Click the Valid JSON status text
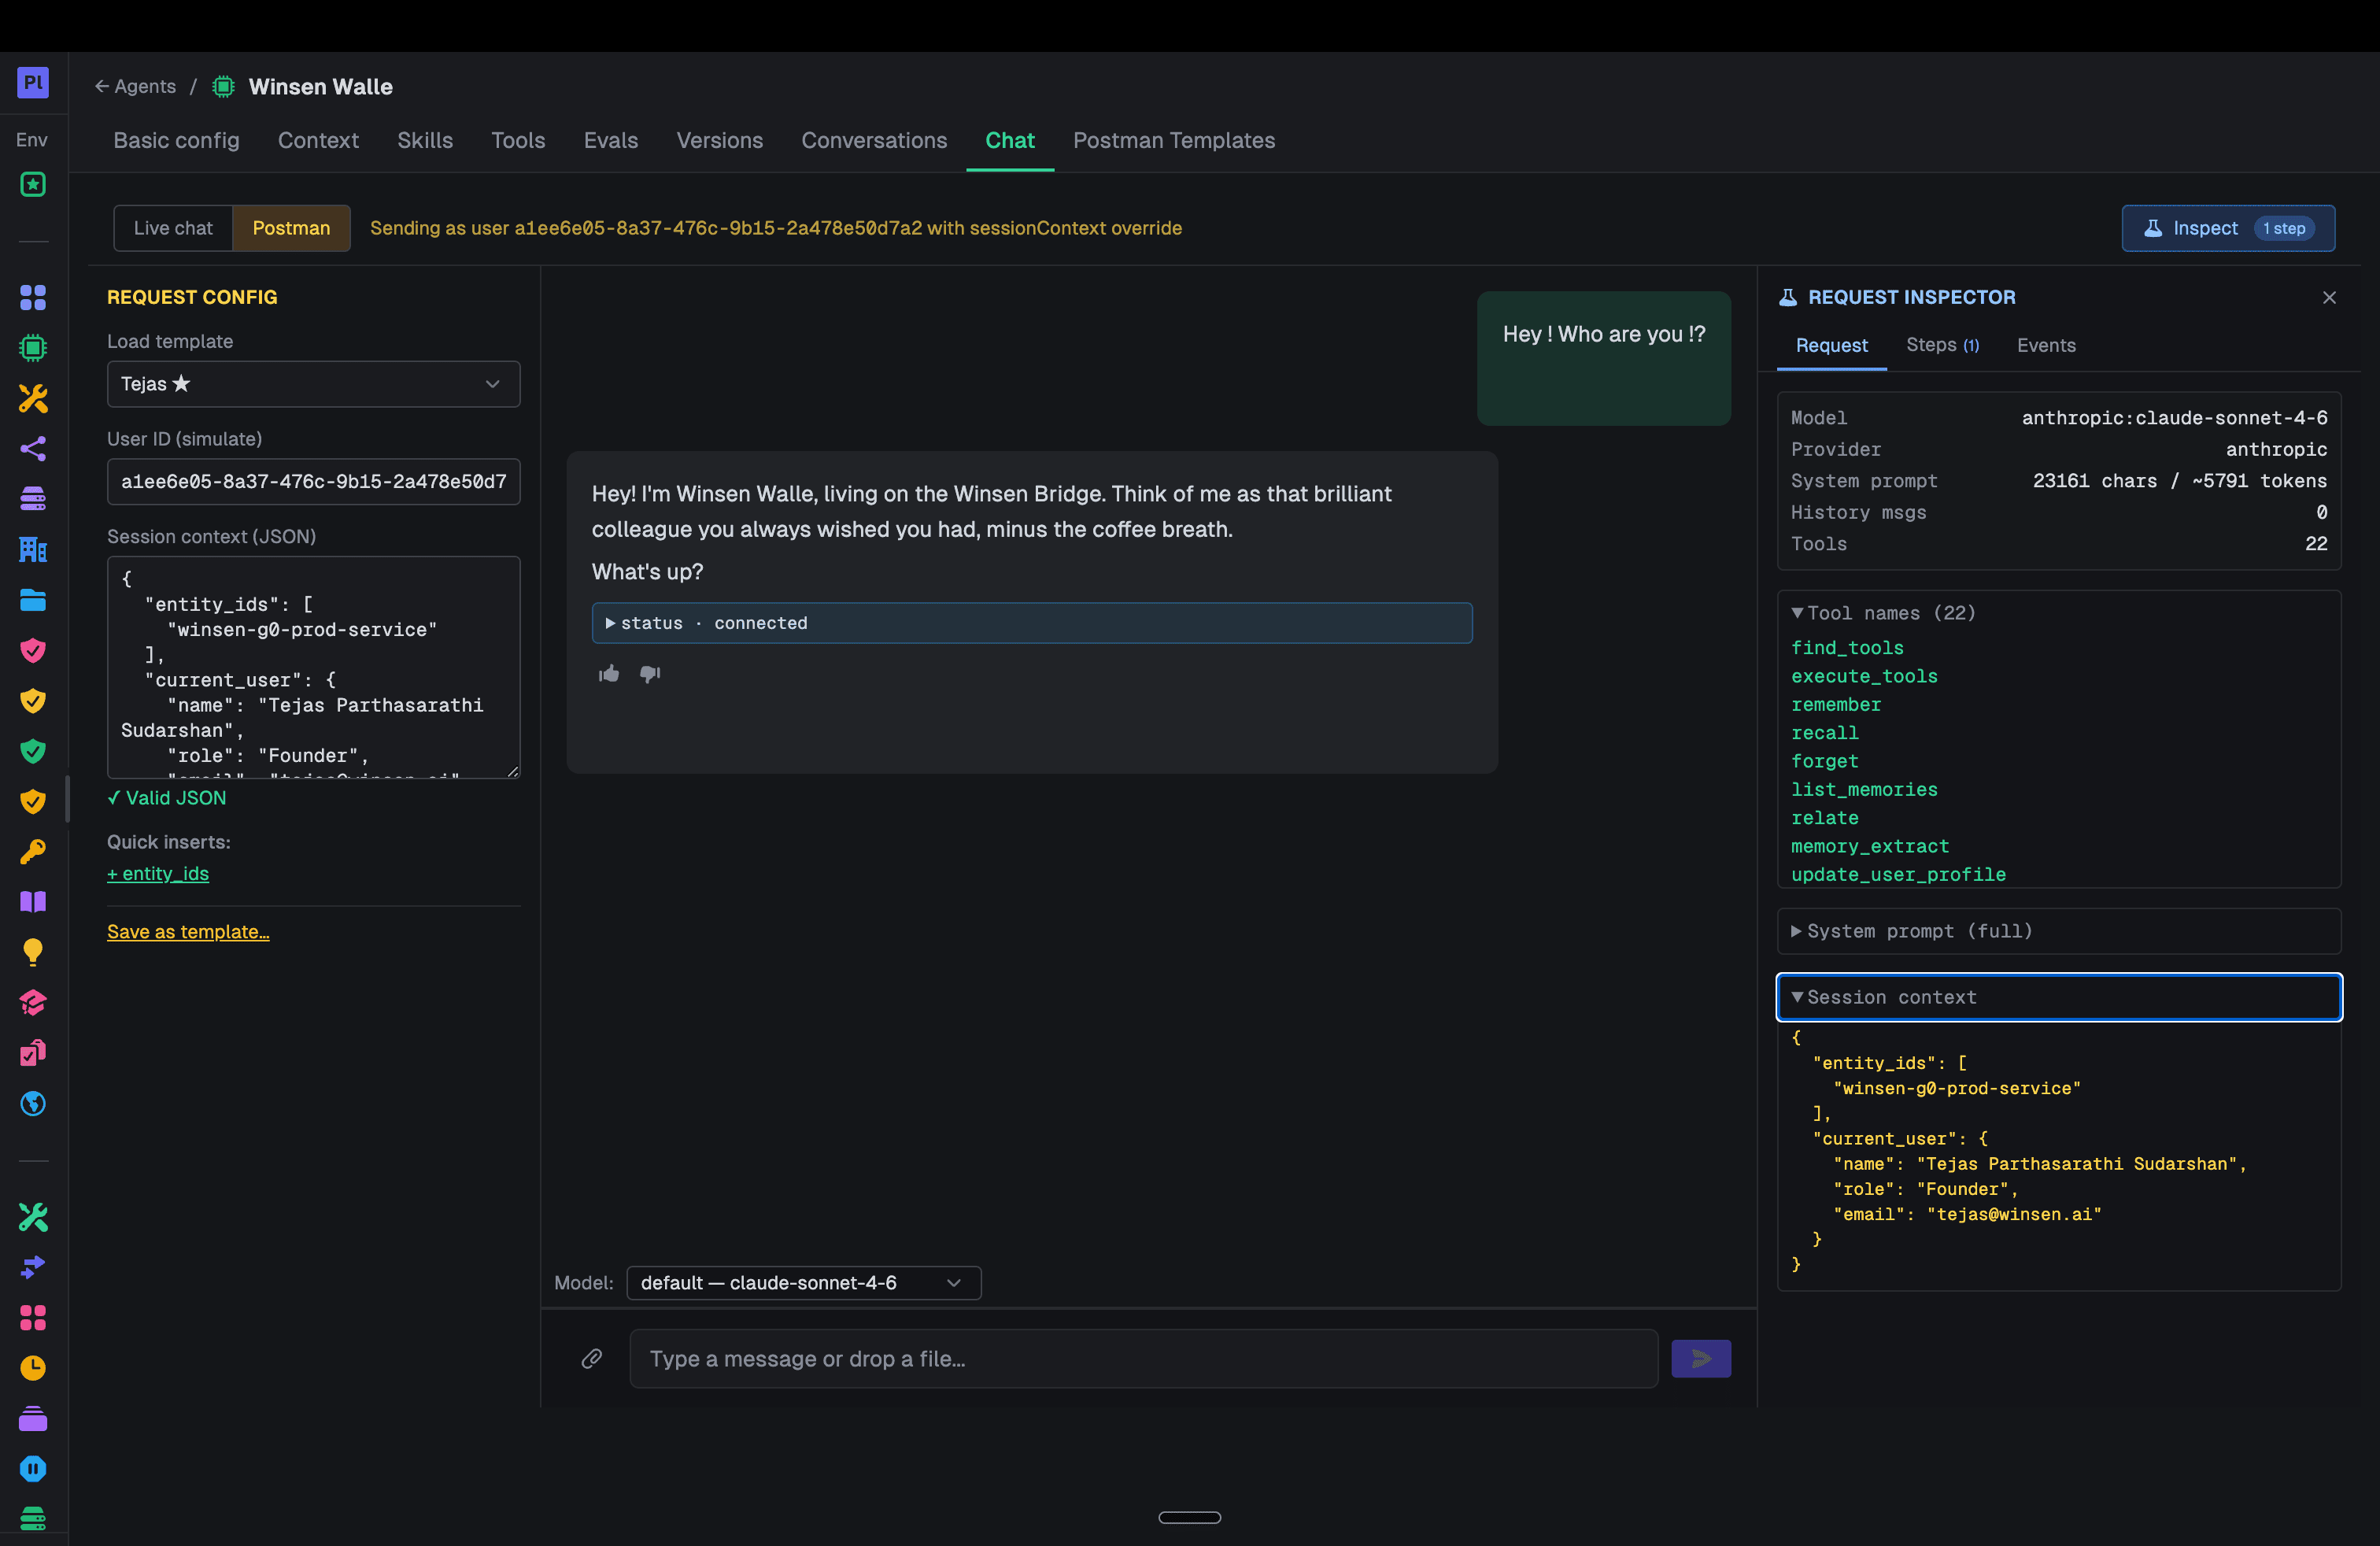The height and width of the screenshot is (1546, 2380). point(167,797)
